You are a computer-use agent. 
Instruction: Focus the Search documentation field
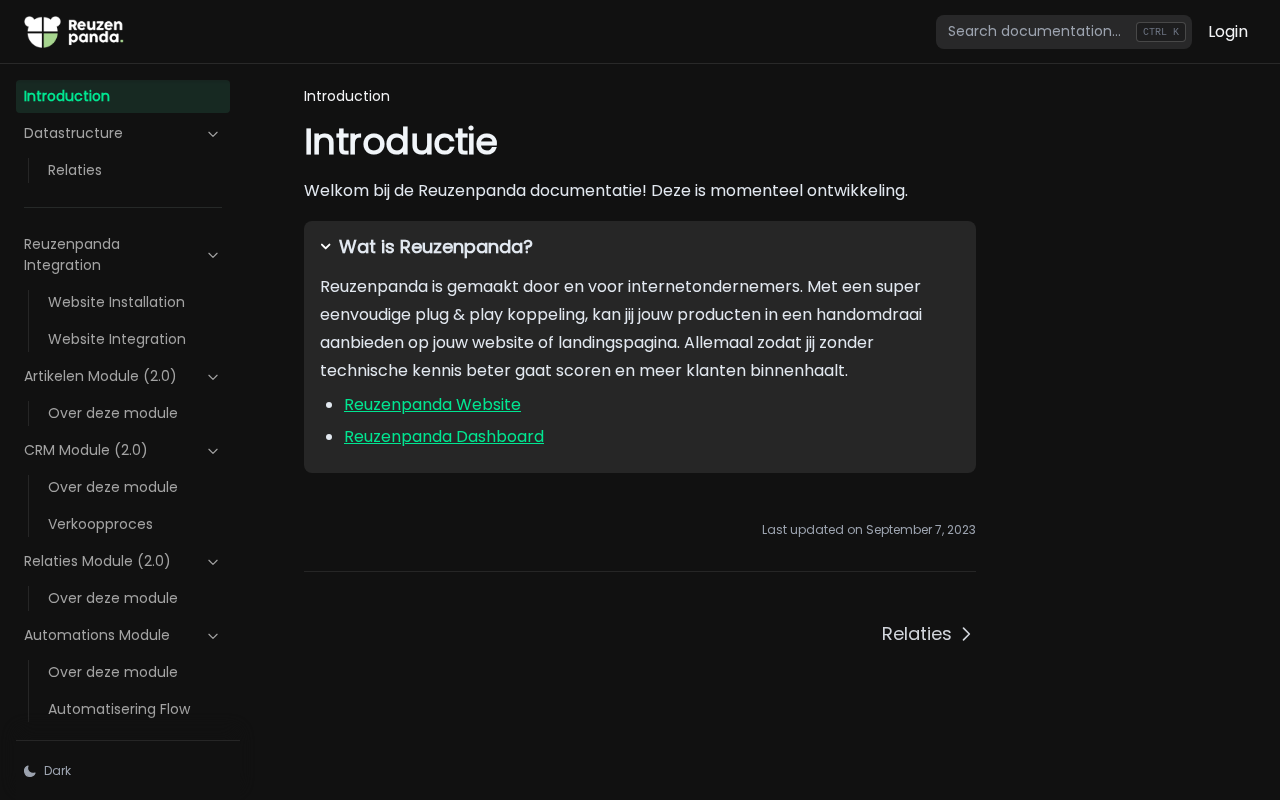1035,32
